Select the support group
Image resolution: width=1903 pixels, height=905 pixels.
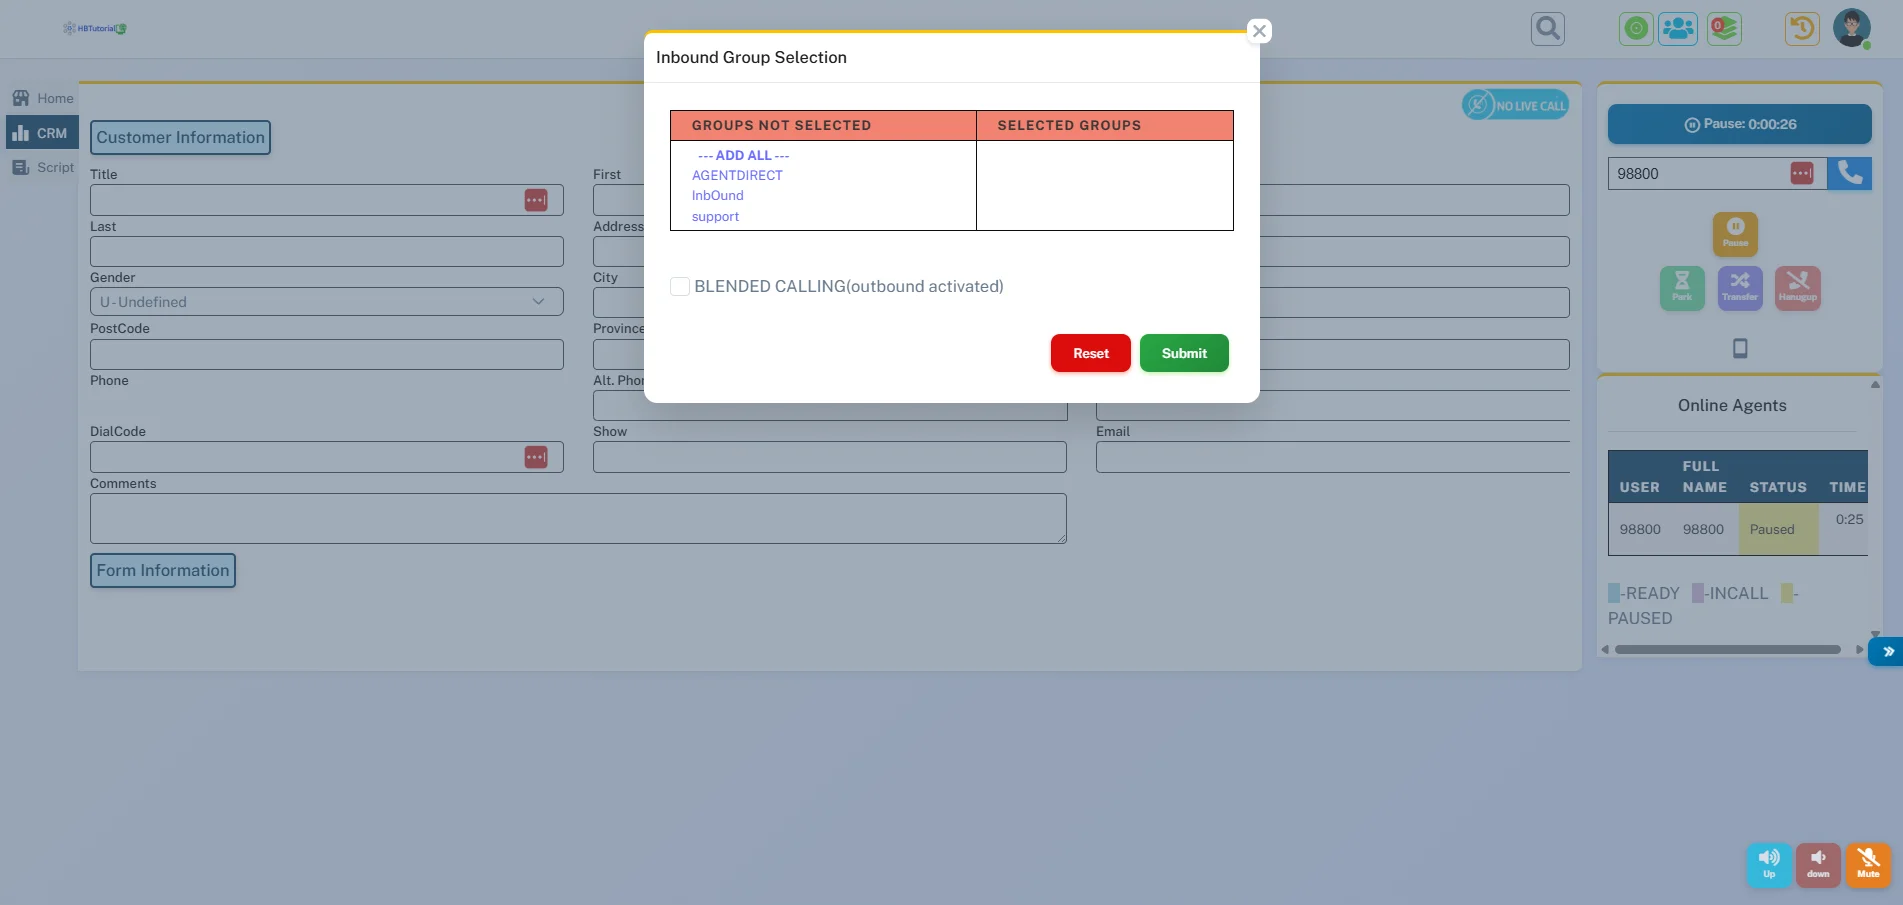pyautogui.click(x=715, y=216)
